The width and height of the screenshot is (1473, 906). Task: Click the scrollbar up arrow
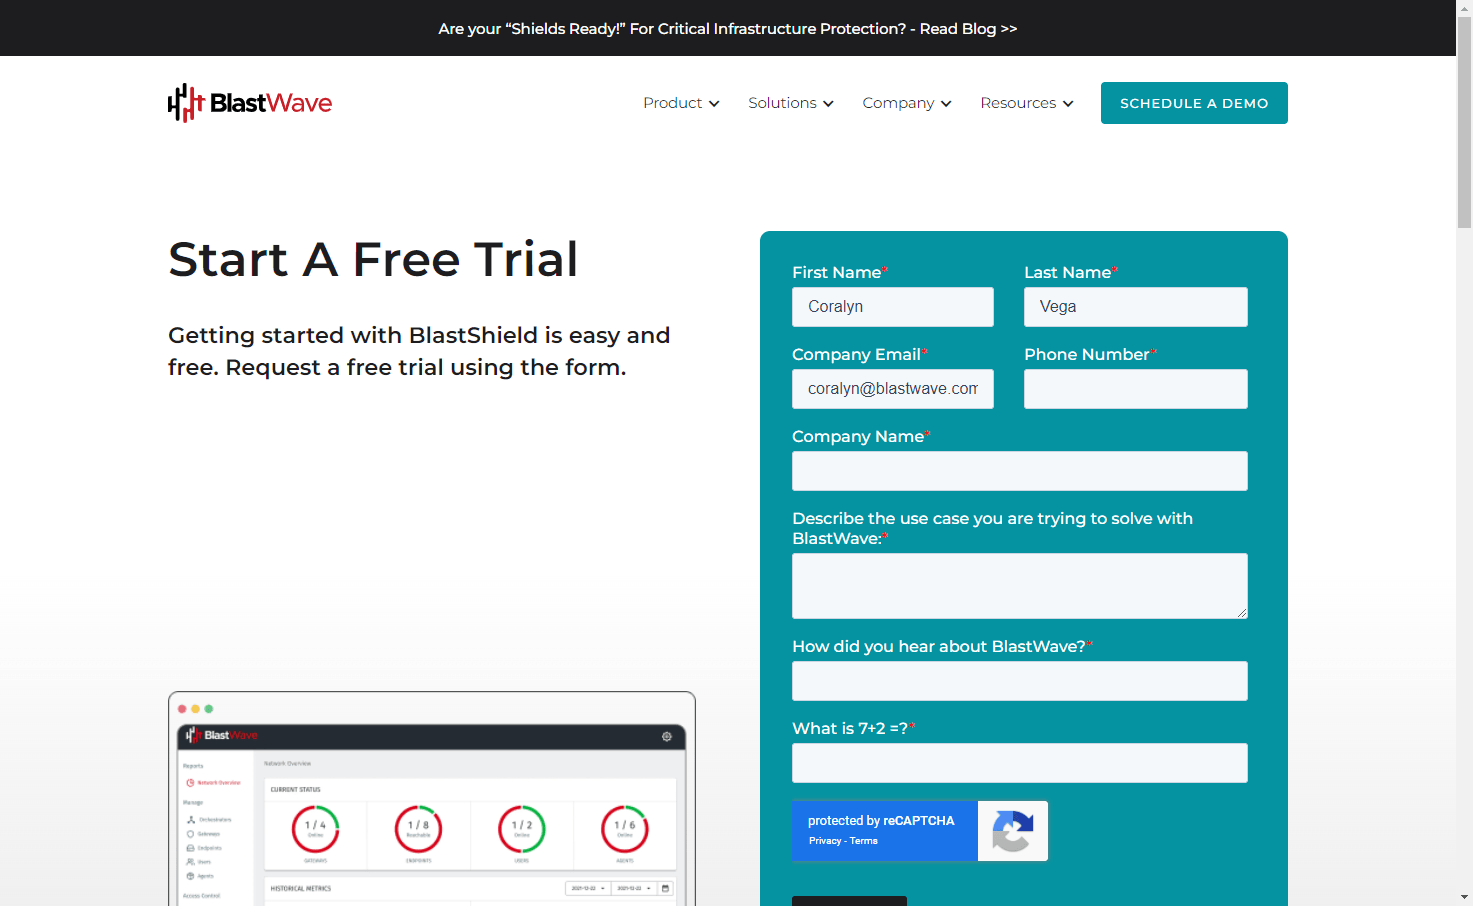click(1464, 8)
